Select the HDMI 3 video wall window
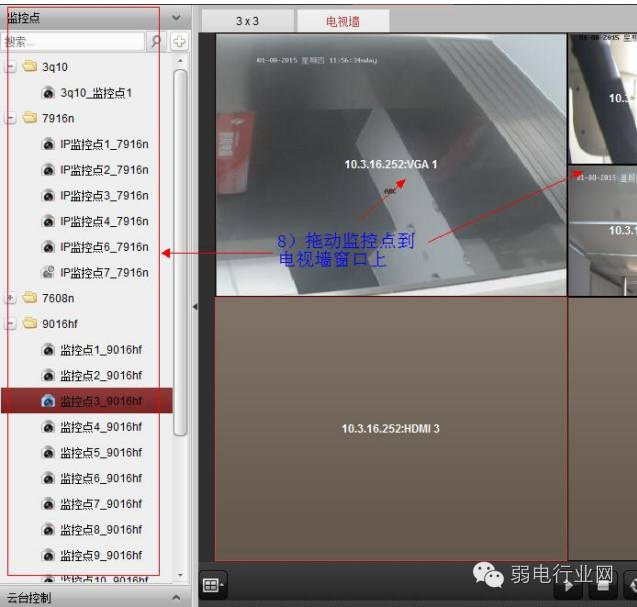 [x=391, y=429]
